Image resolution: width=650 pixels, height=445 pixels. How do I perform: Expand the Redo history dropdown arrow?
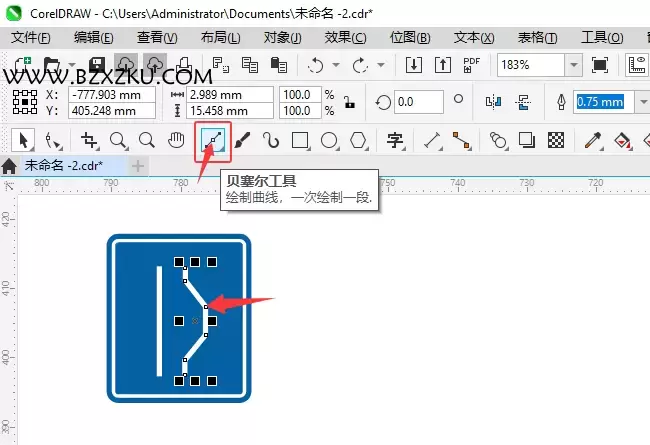(381, 65)
